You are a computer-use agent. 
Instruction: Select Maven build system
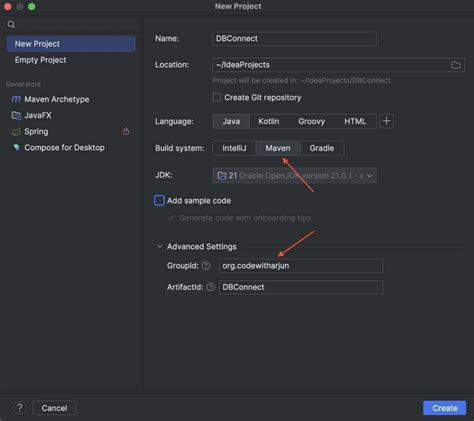pyautogui.click(x=278, y=148)
